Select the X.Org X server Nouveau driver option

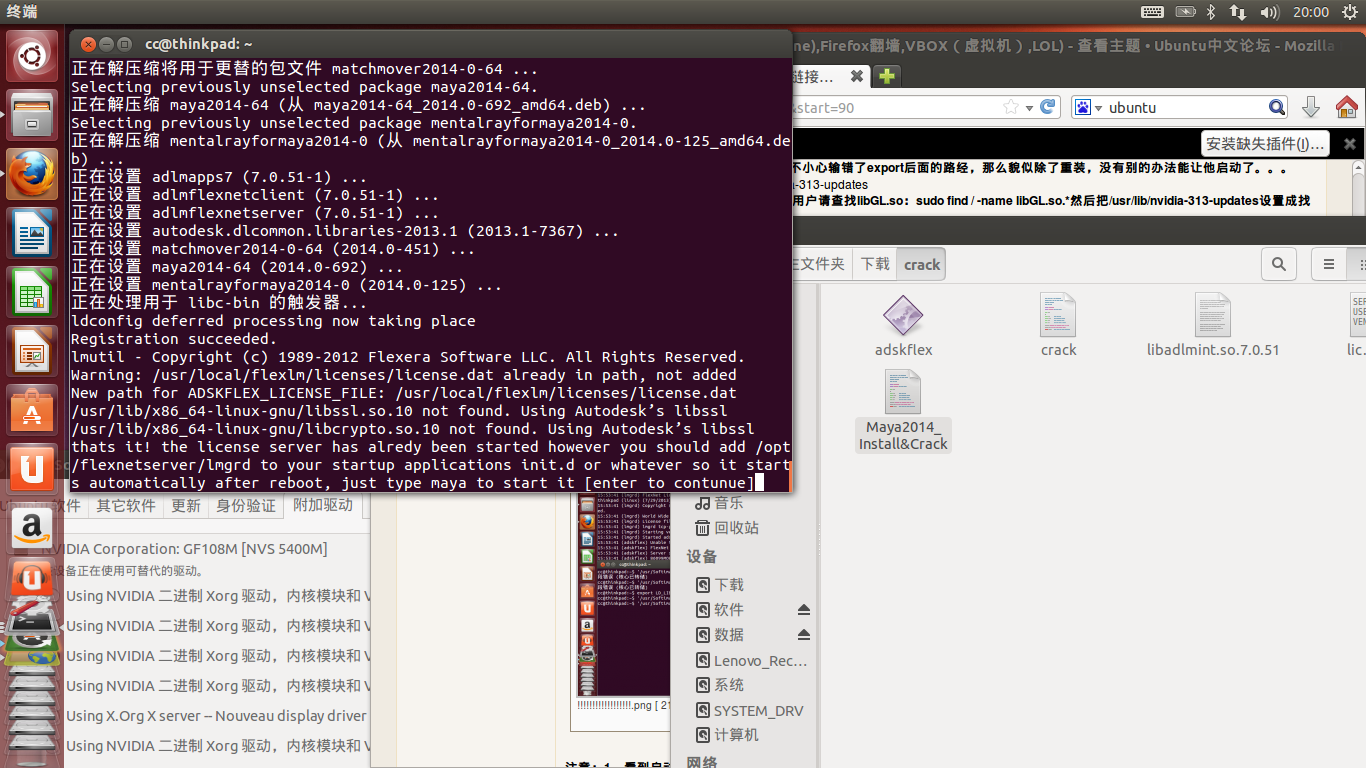click(216, 716)
